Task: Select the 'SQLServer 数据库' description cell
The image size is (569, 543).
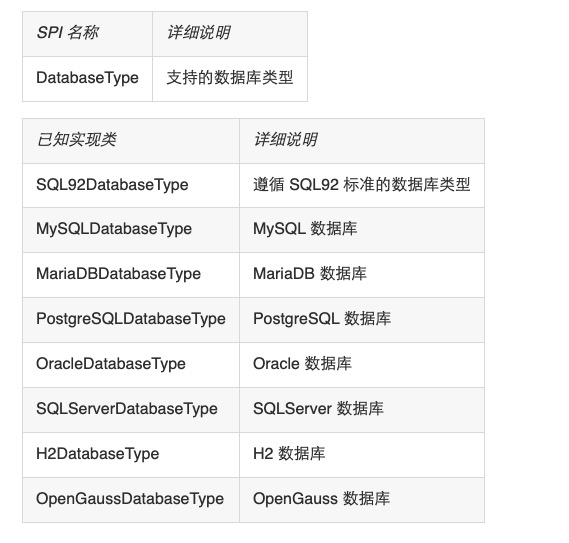Action: [x=362, y=410]
